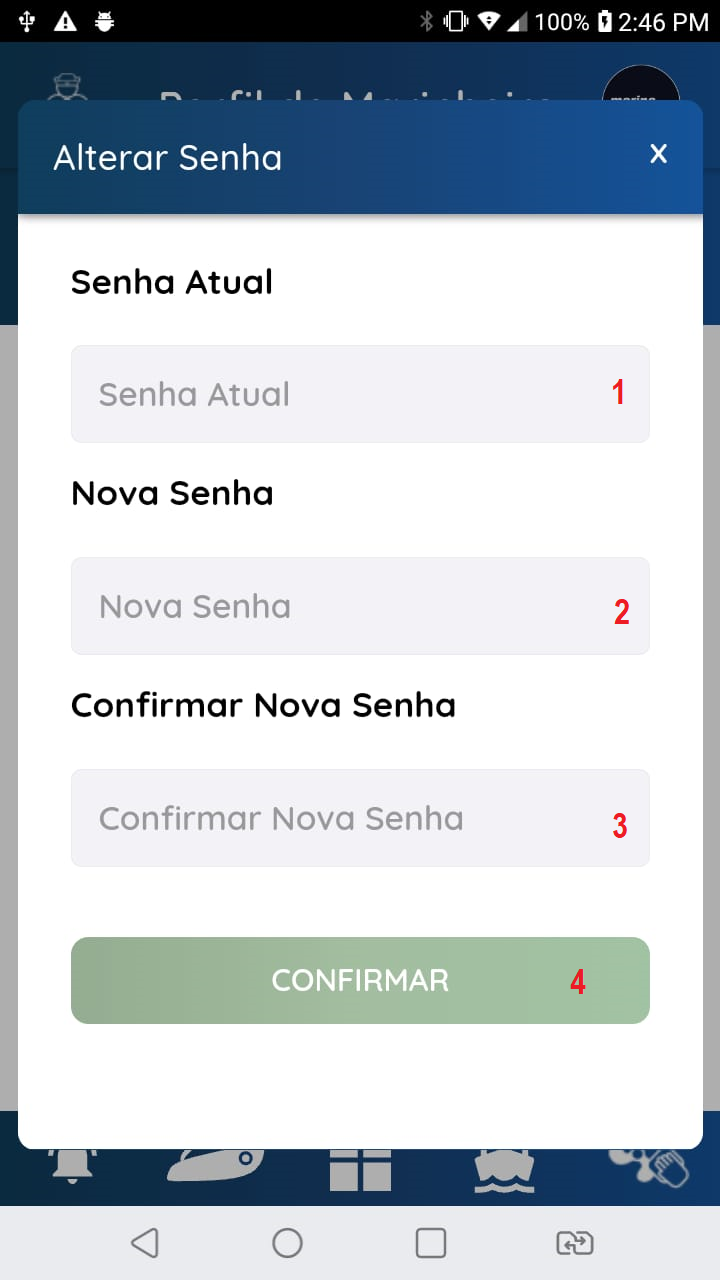Tap the Senha Atual input field
This screenshot has height=1280, width=720.
[x=360, y=394]
